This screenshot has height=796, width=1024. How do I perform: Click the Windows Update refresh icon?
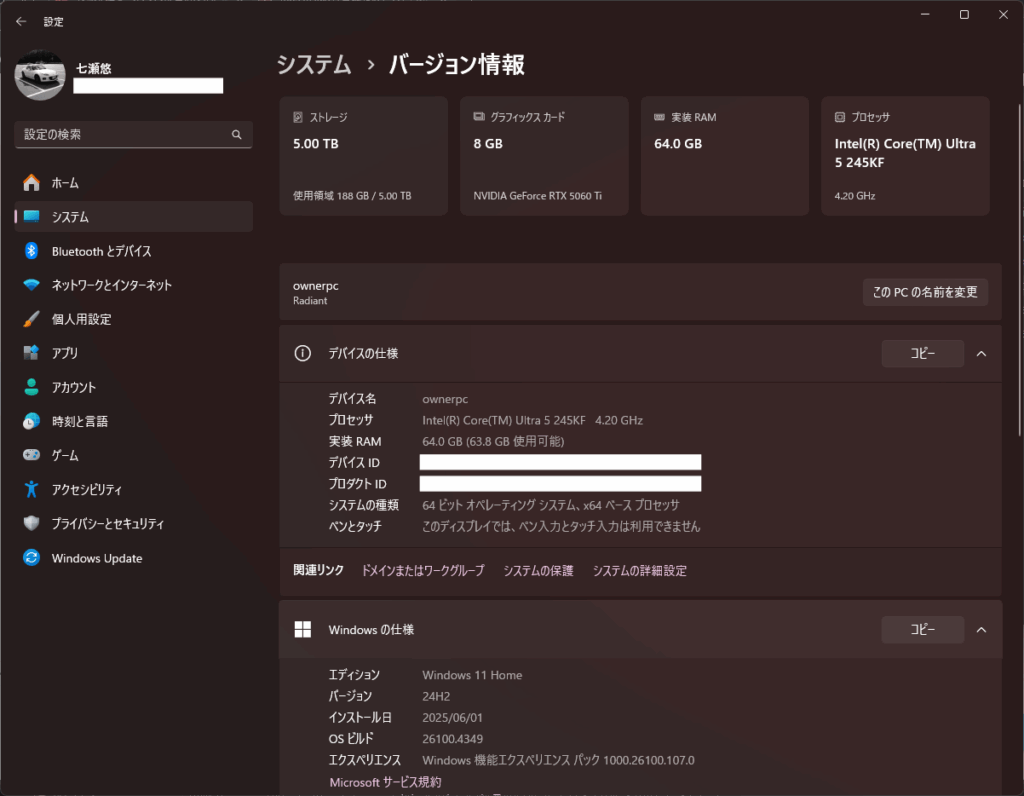31,558
